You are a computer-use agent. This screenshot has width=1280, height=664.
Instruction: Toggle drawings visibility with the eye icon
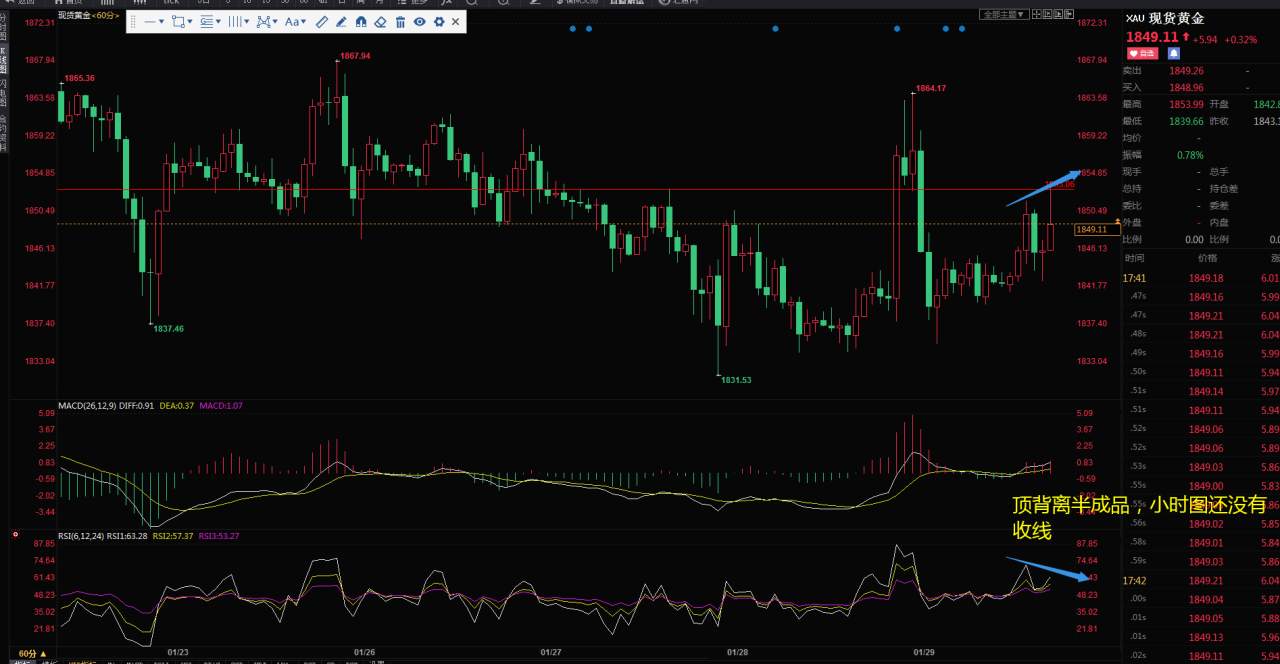(x=419, y=22)
